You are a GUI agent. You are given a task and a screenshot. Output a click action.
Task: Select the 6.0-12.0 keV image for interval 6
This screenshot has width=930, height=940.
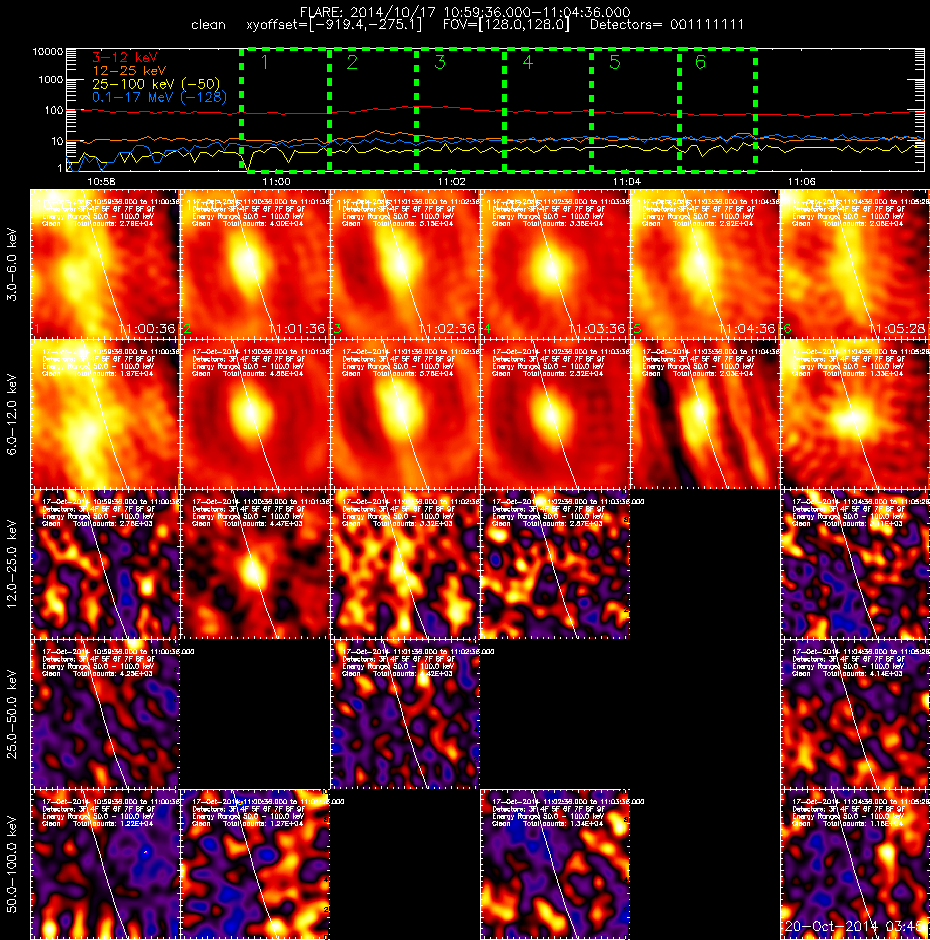pos(855,414)
